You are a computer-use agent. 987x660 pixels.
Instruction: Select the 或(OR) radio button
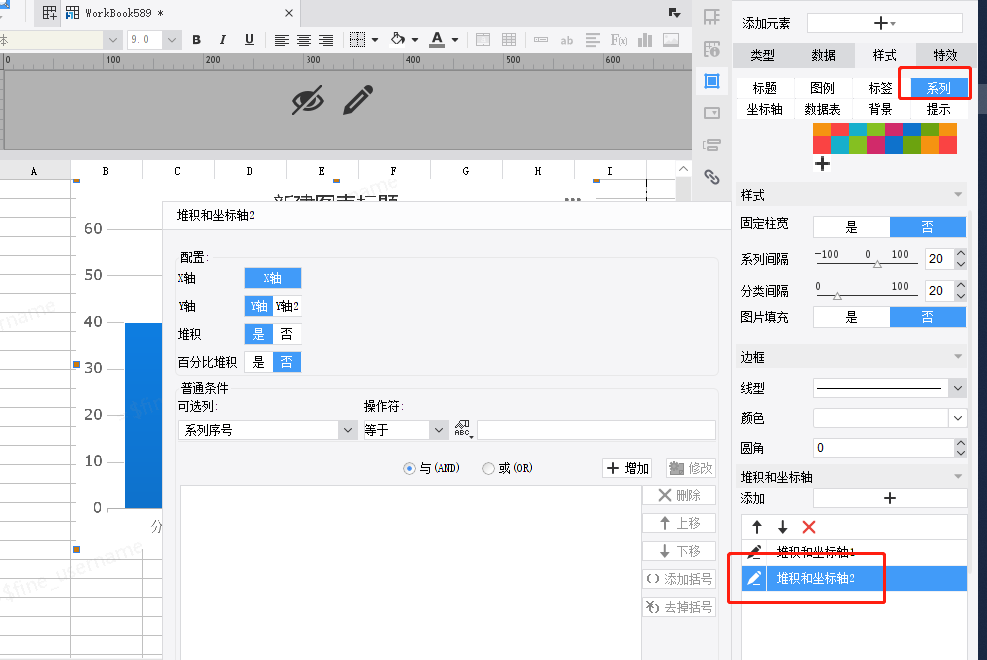488,468
